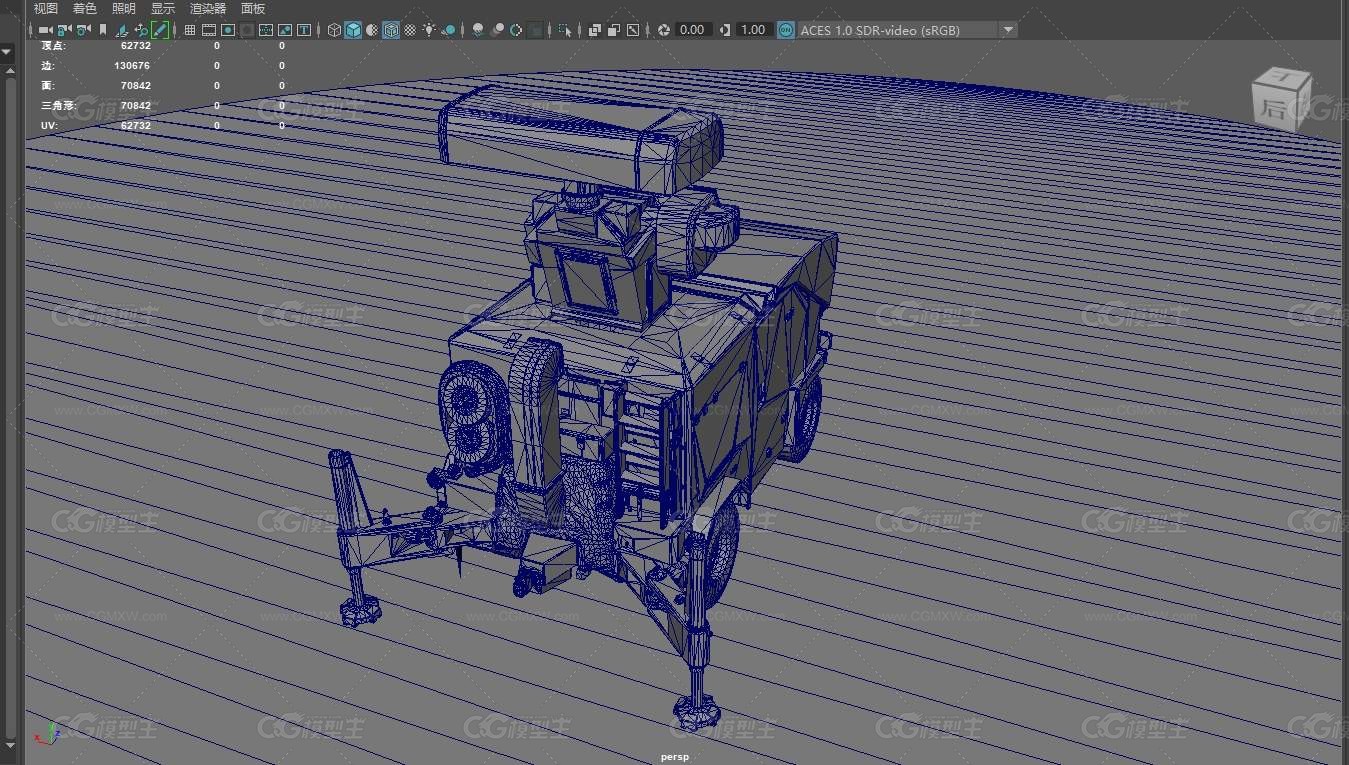The image size is (1349, 765).
Task: Click the Motion Blur icon
Action: (x=498, y=30)
